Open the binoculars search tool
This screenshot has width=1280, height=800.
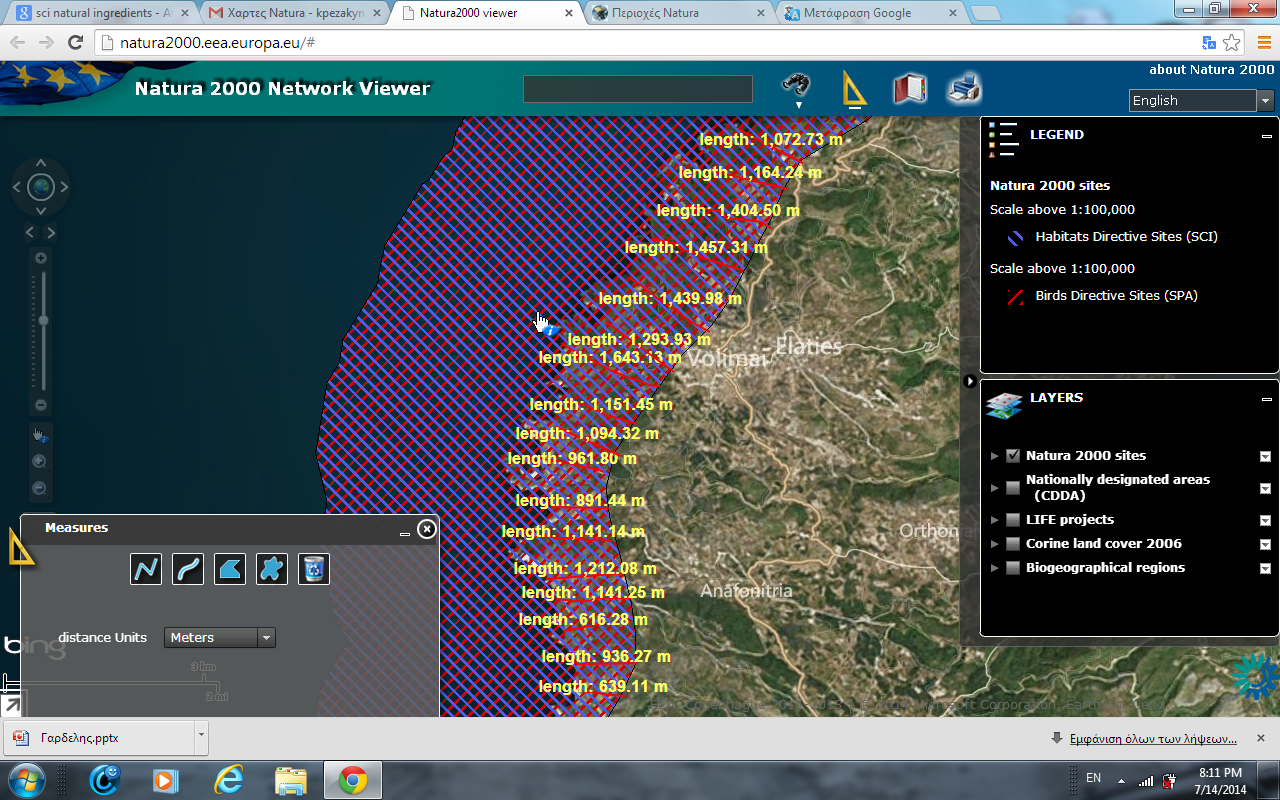796,87
